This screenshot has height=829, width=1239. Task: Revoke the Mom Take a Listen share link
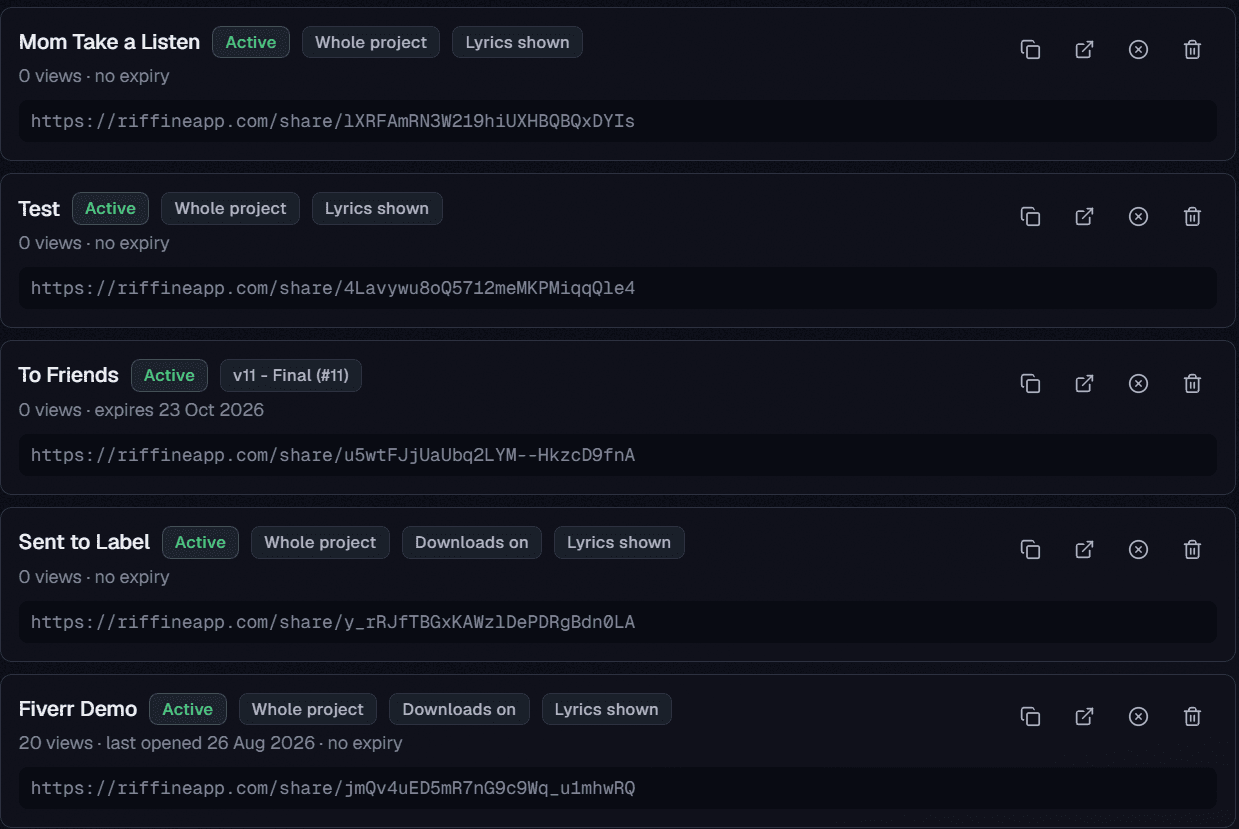pos(1138,50)
